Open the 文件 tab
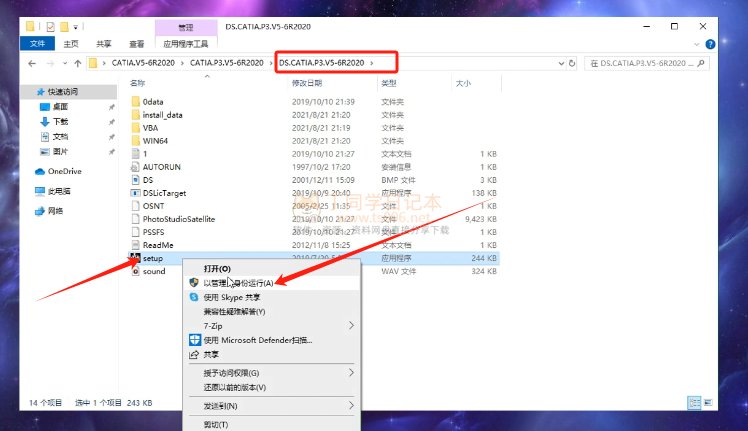This screenshot has width=748, height=431. pyautogui.click(x=37, y=43)
